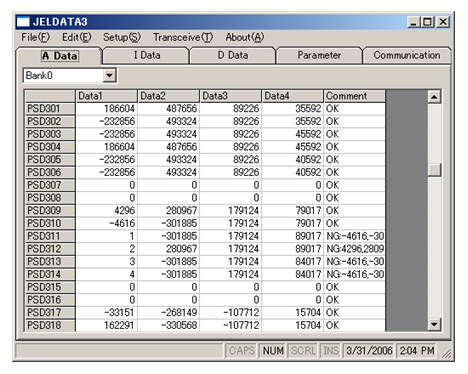Maximize the JELDATA3 window

click(x=427, y=22)
